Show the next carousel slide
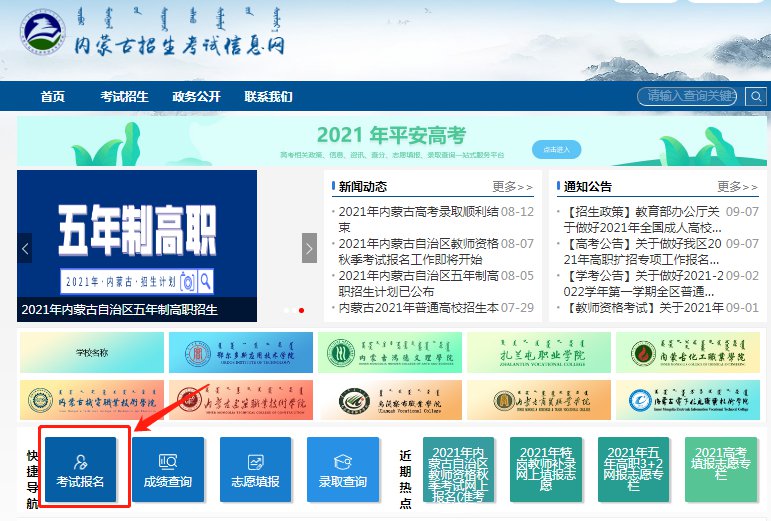 309,248
